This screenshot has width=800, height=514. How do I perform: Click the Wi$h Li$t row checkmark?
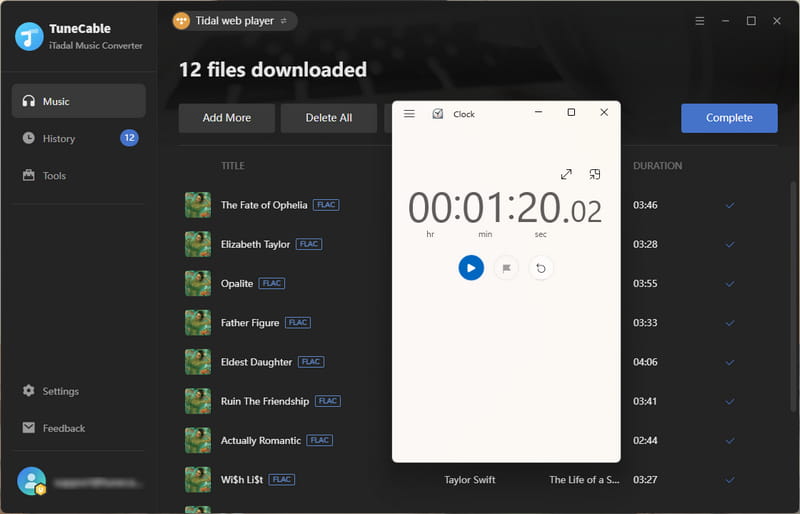tap(730, 480)
